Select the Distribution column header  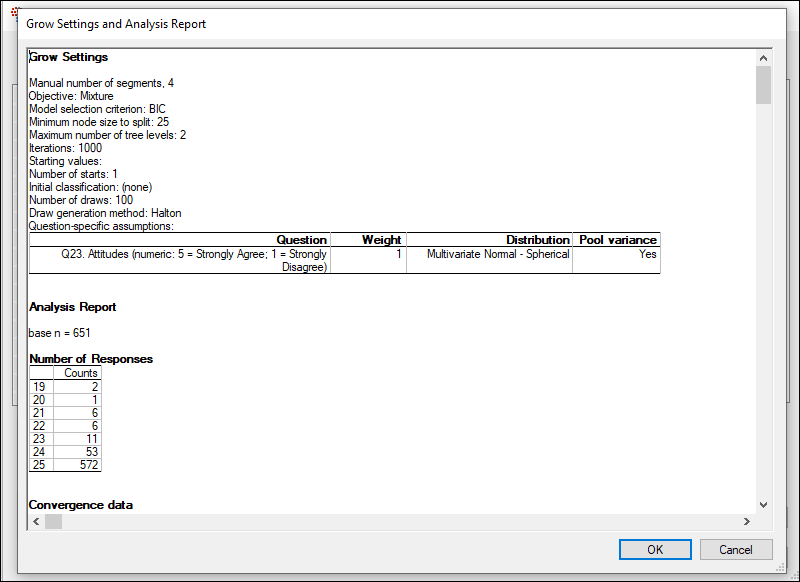(489, 240)
